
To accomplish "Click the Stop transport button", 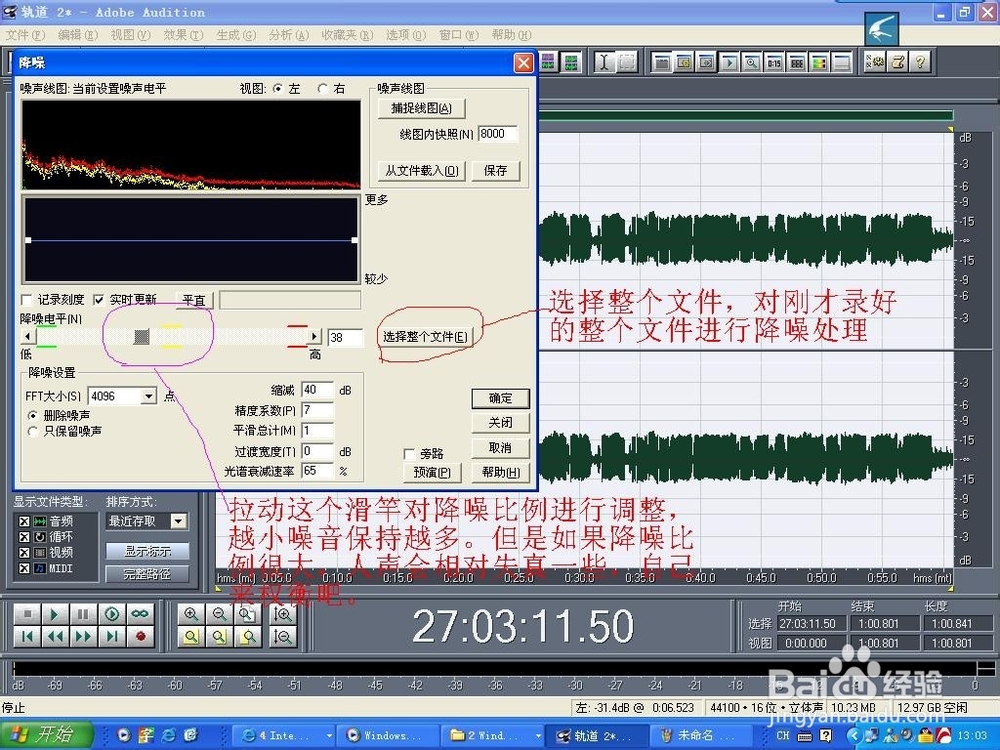I will (x=27, y=614).
